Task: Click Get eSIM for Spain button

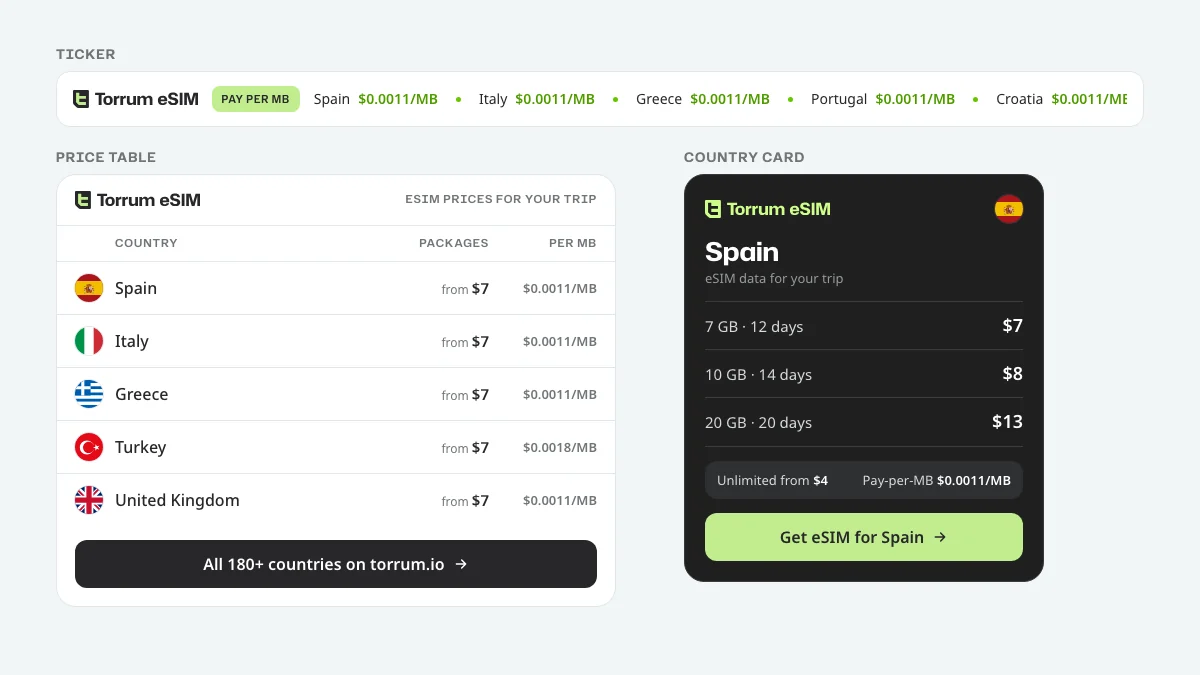Action: click(x=864, y=537)
